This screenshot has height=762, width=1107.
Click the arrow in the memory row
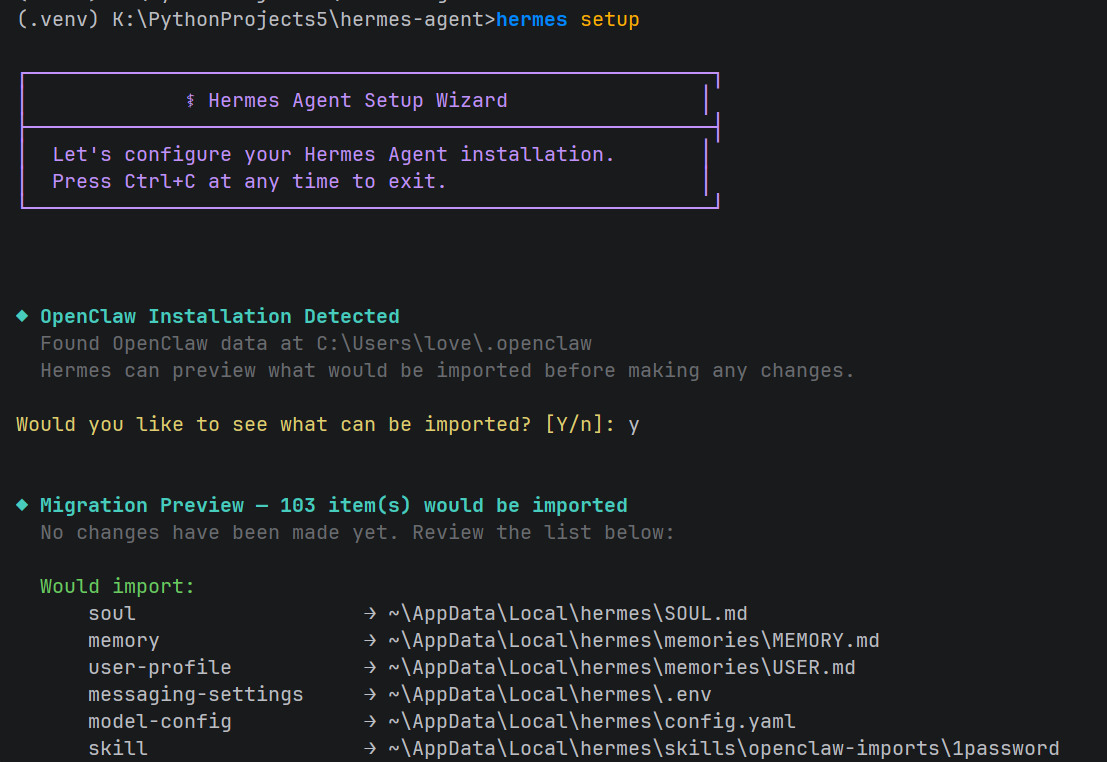tap(370, 641)
